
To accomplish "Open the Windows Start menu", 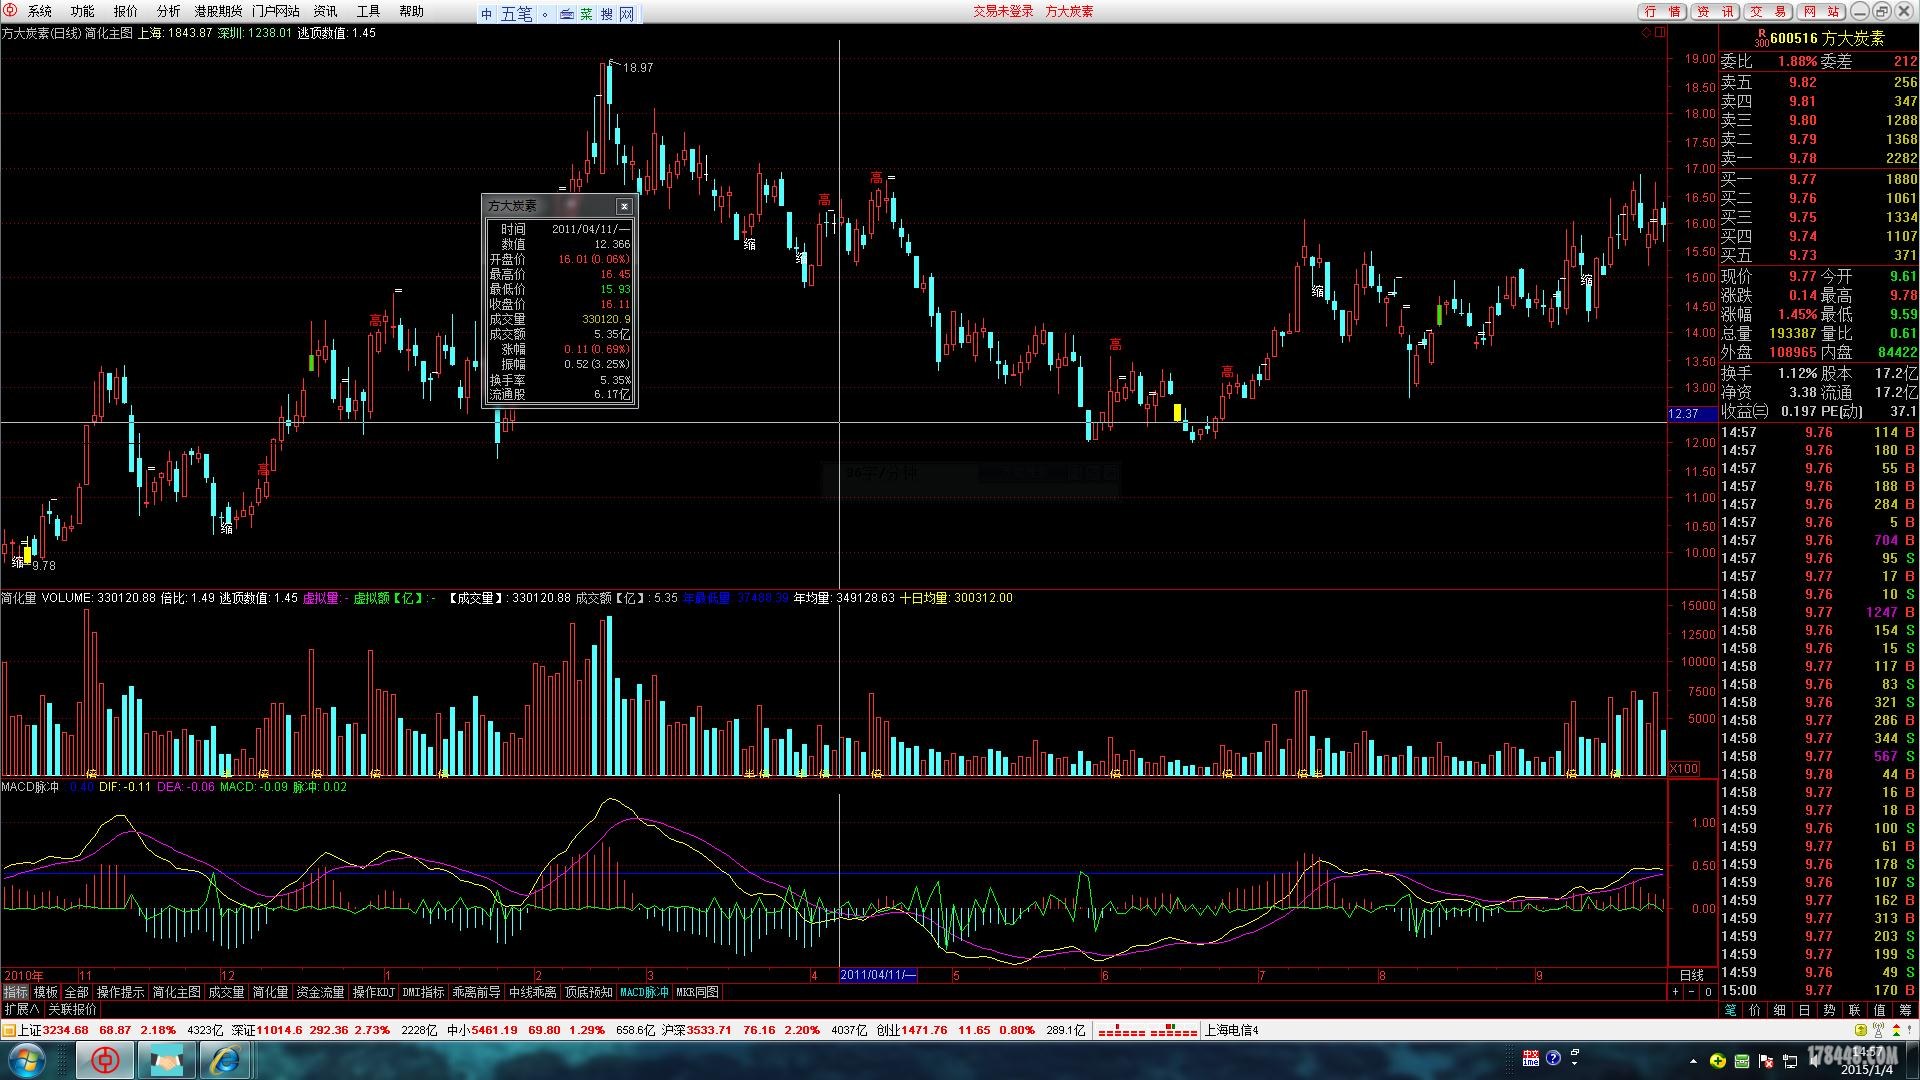I will point(27,1060).
